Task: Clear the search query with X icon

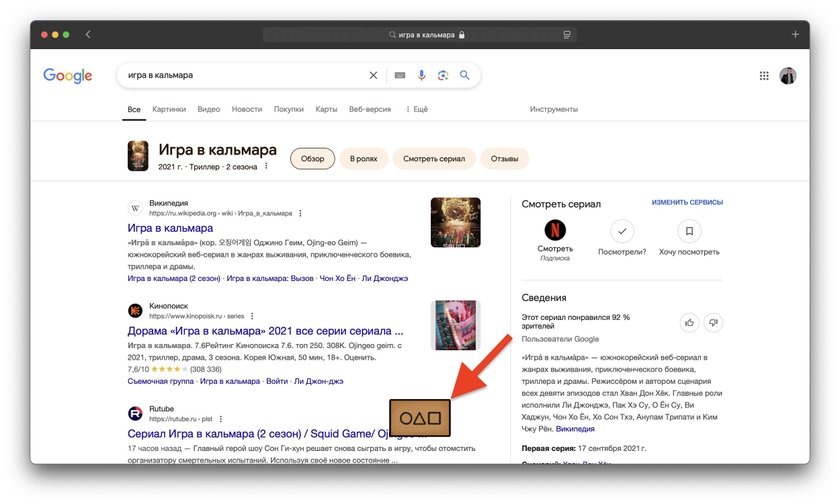Action: click(373, 76)
